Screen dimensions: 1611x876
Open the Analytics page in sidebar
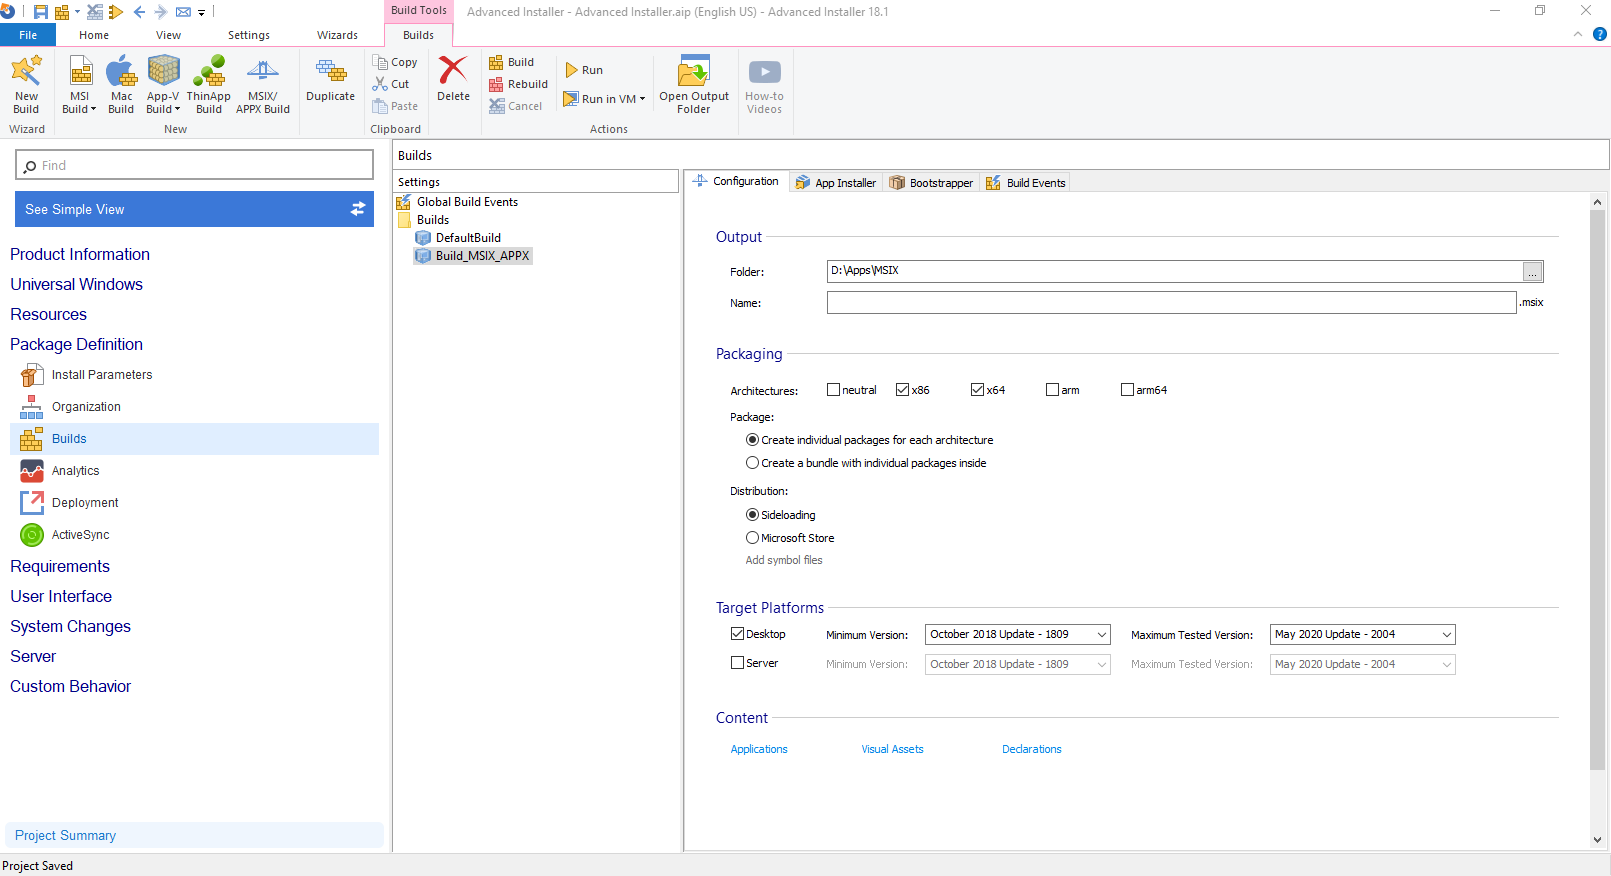point(76,471)
